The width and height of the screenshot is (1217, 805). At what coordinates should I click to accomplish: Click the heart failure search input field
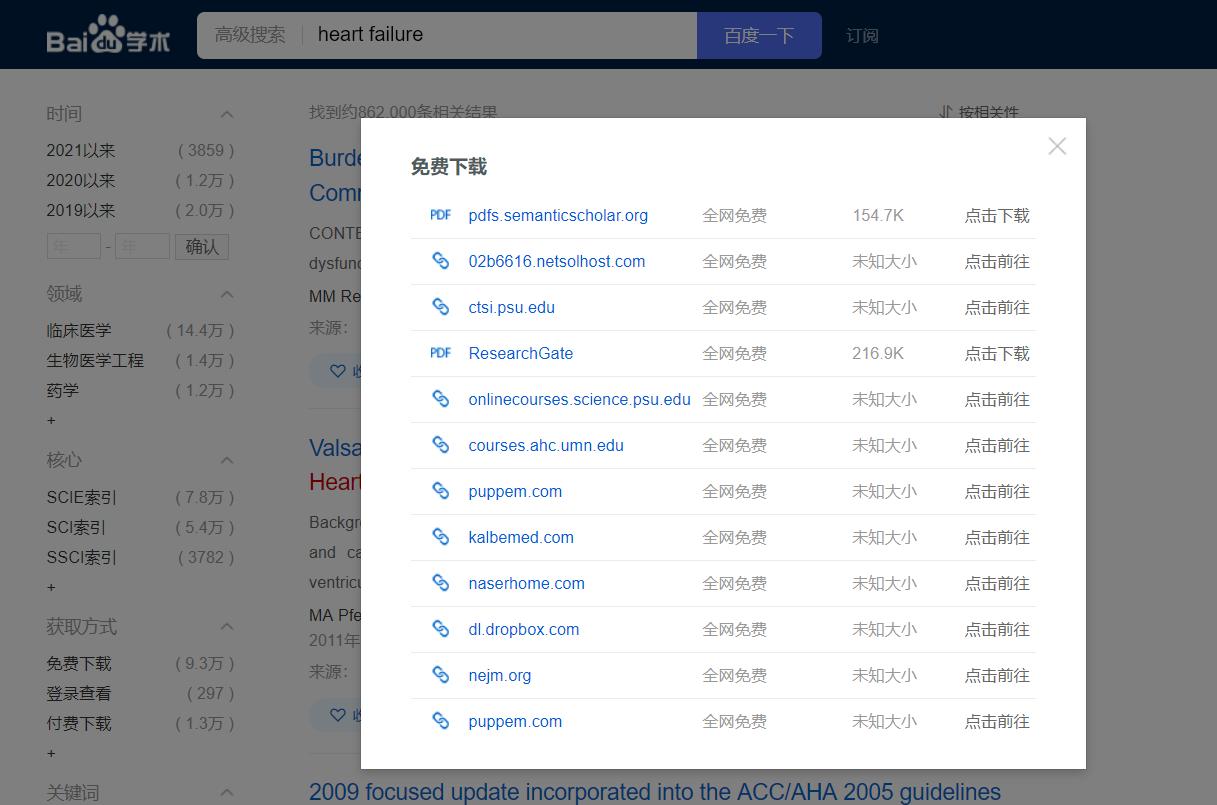tap(500, 35)
